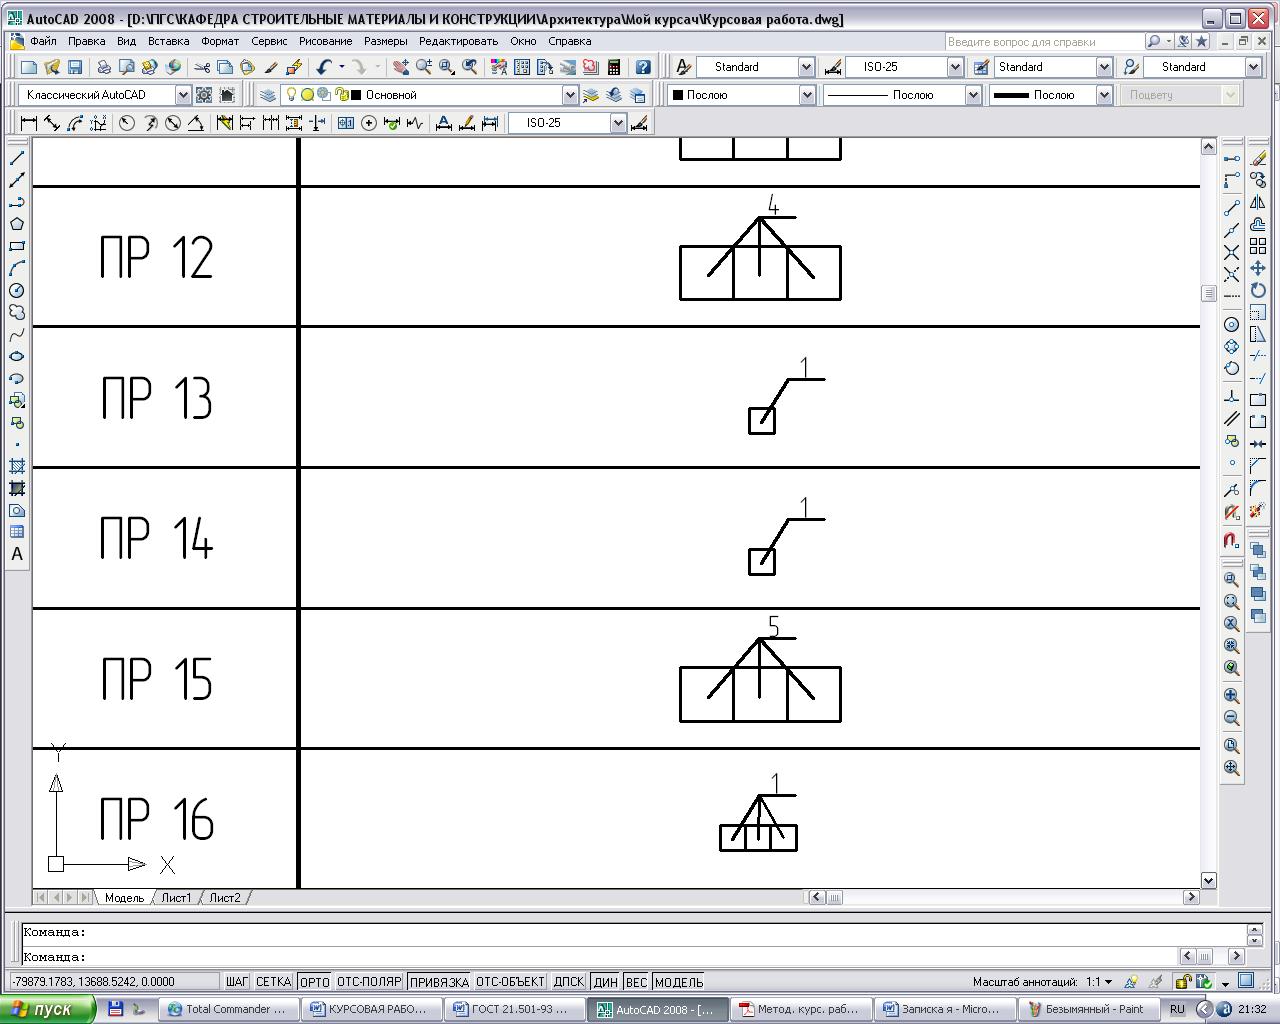
Task: Click the Zoom Realtime magnifier icon
Action: (424, 67)
